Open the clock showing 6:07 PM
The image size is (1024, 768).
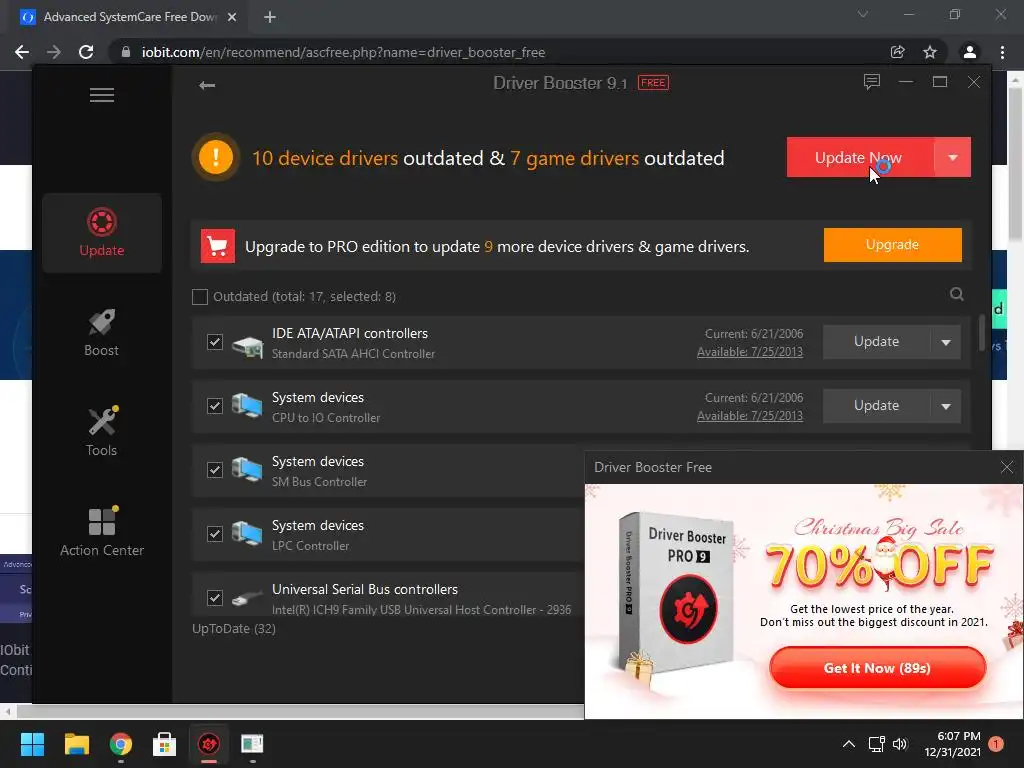point(952,744)
